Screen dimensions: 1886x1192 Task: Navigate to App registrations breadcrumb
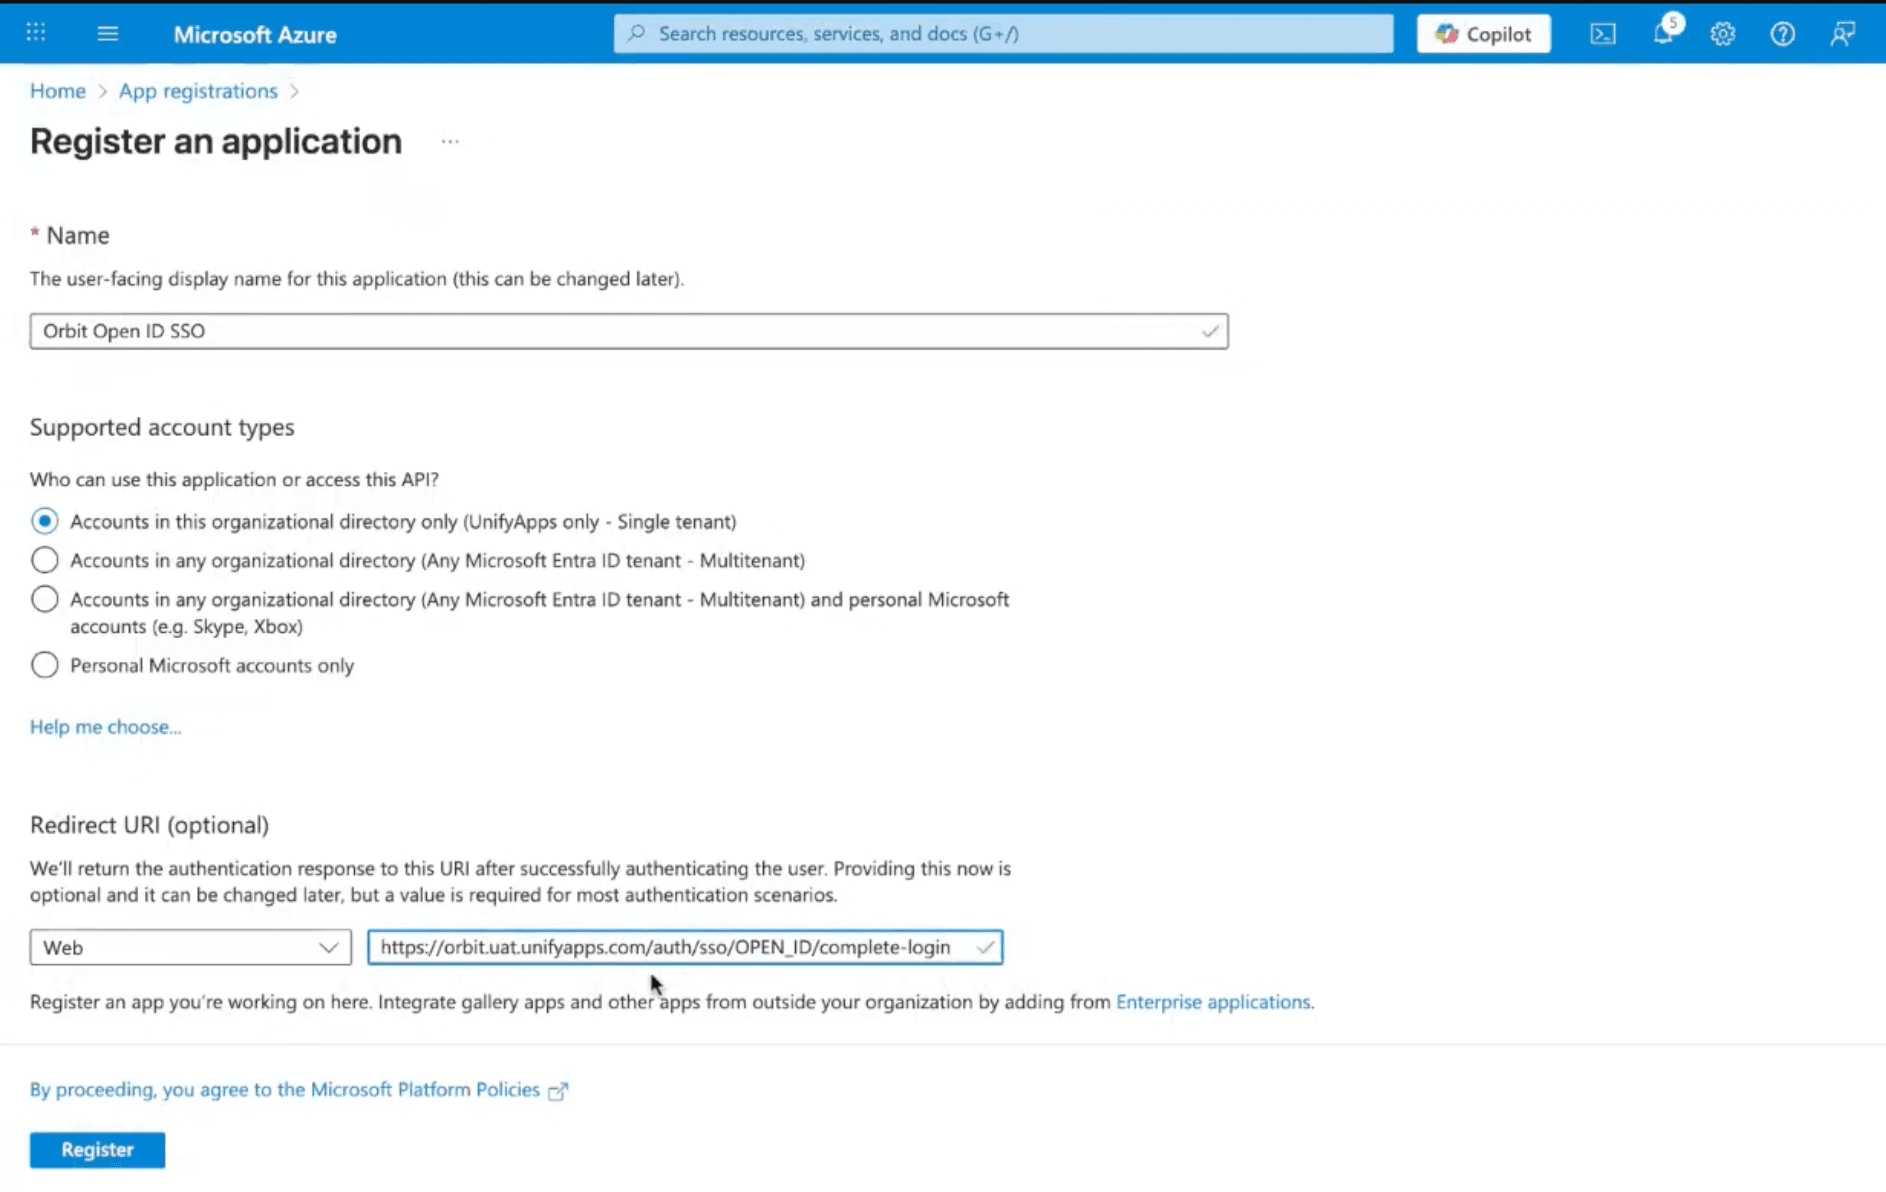pyautogui.click(x=198, y=91)
